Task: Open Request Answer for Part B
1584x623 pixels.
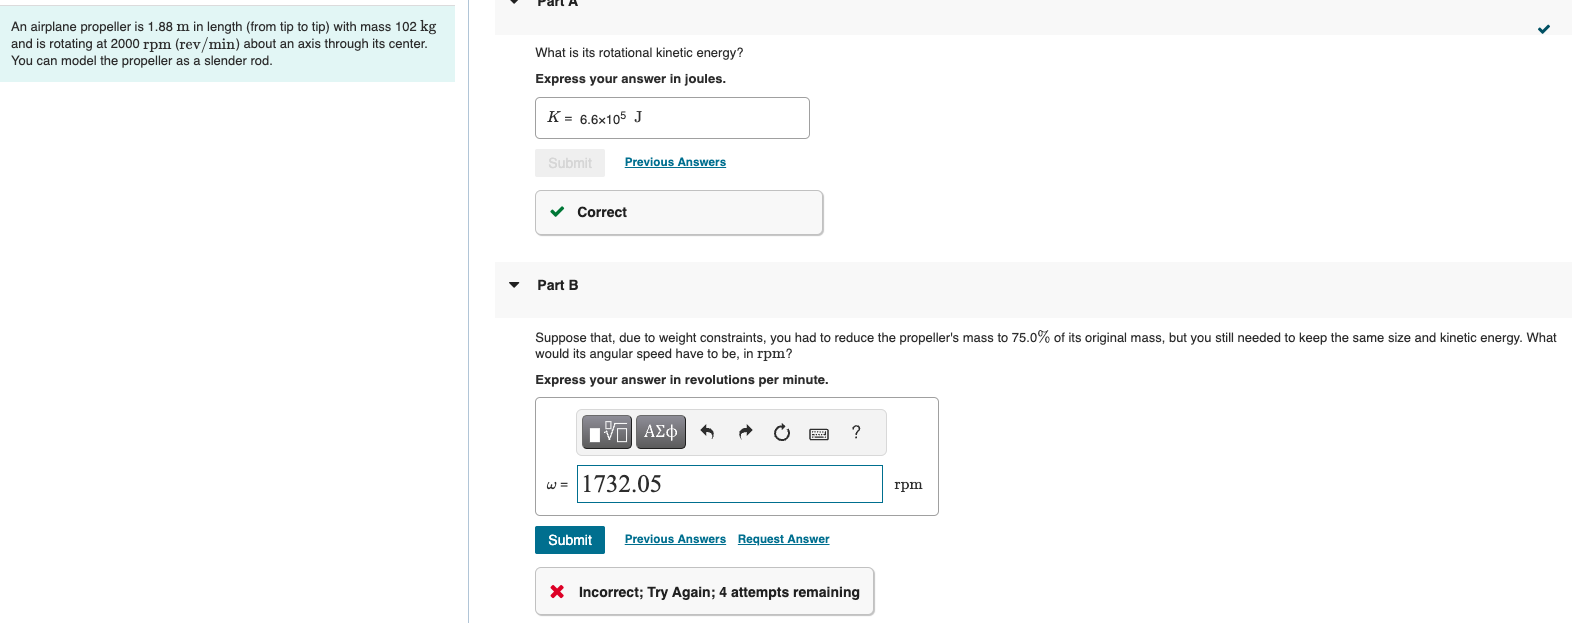Action: click(x=783, y=539)
